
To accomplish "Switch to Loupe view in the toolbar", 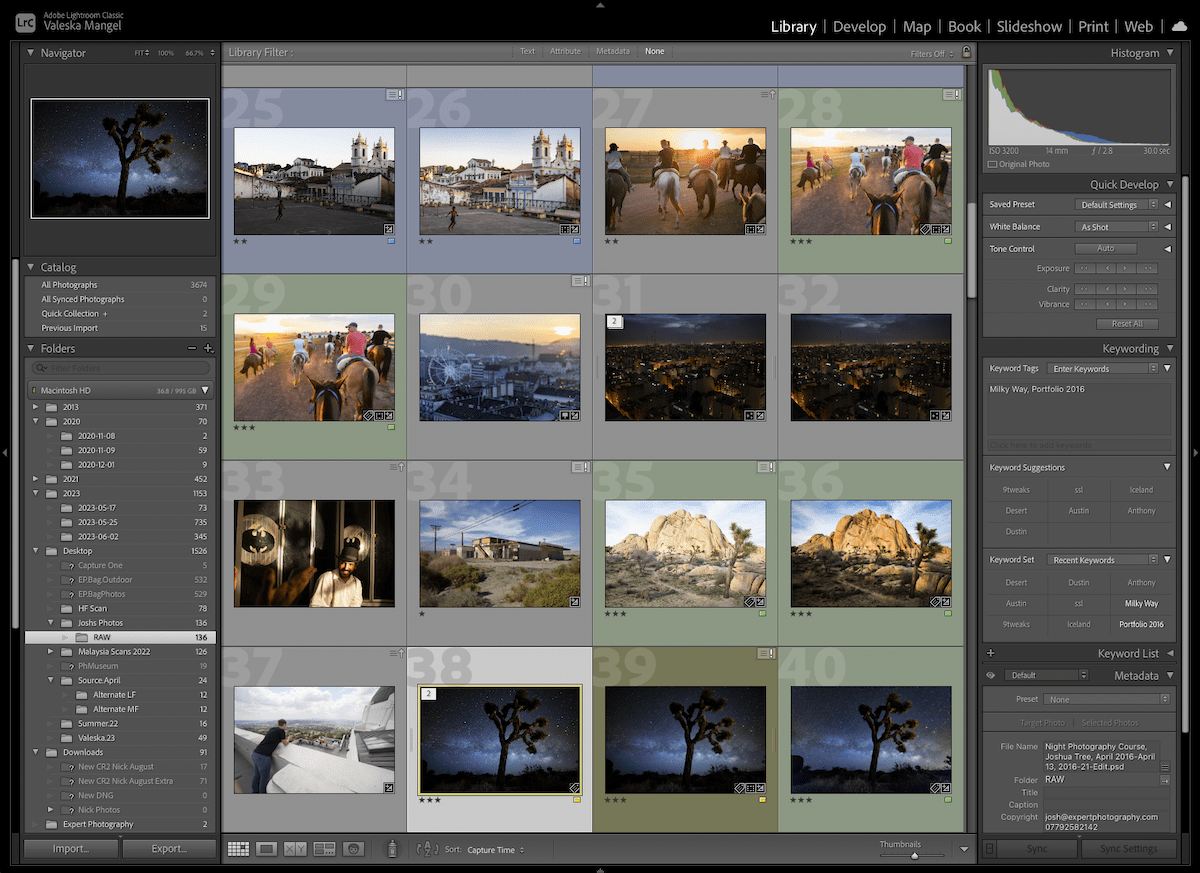I will pos(266,849).
